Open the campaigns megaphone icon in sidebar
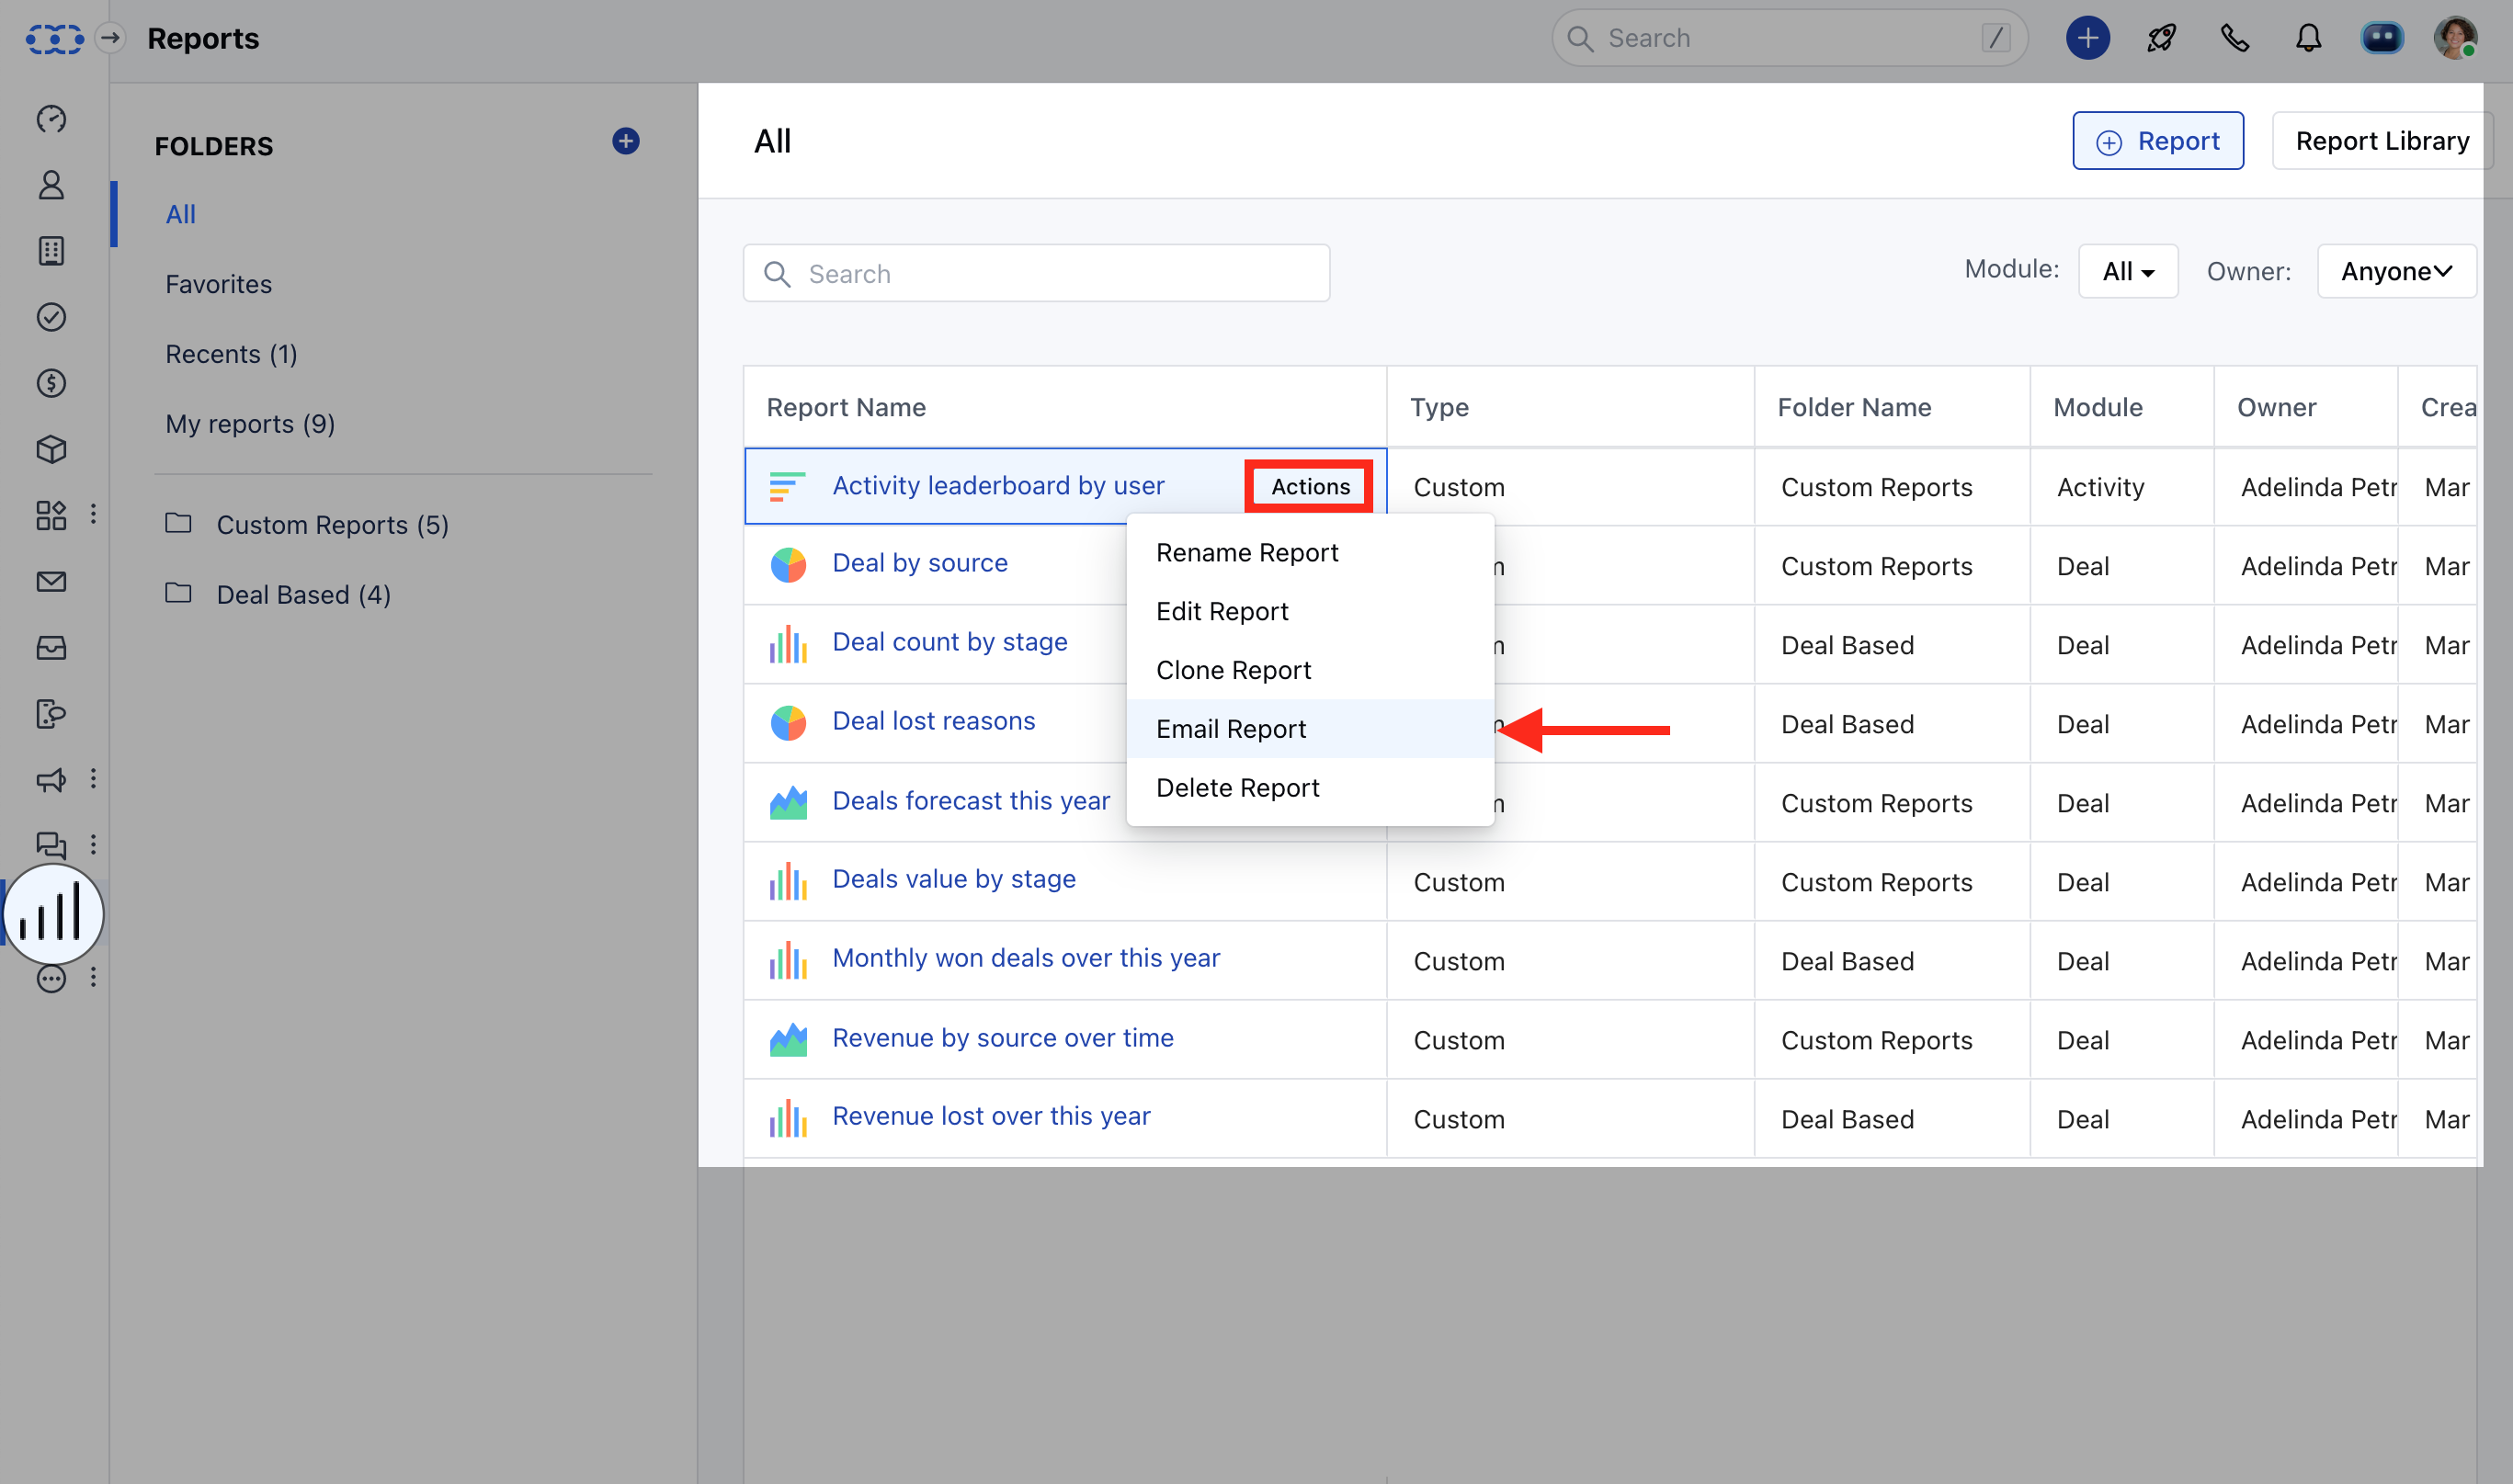 51,779
